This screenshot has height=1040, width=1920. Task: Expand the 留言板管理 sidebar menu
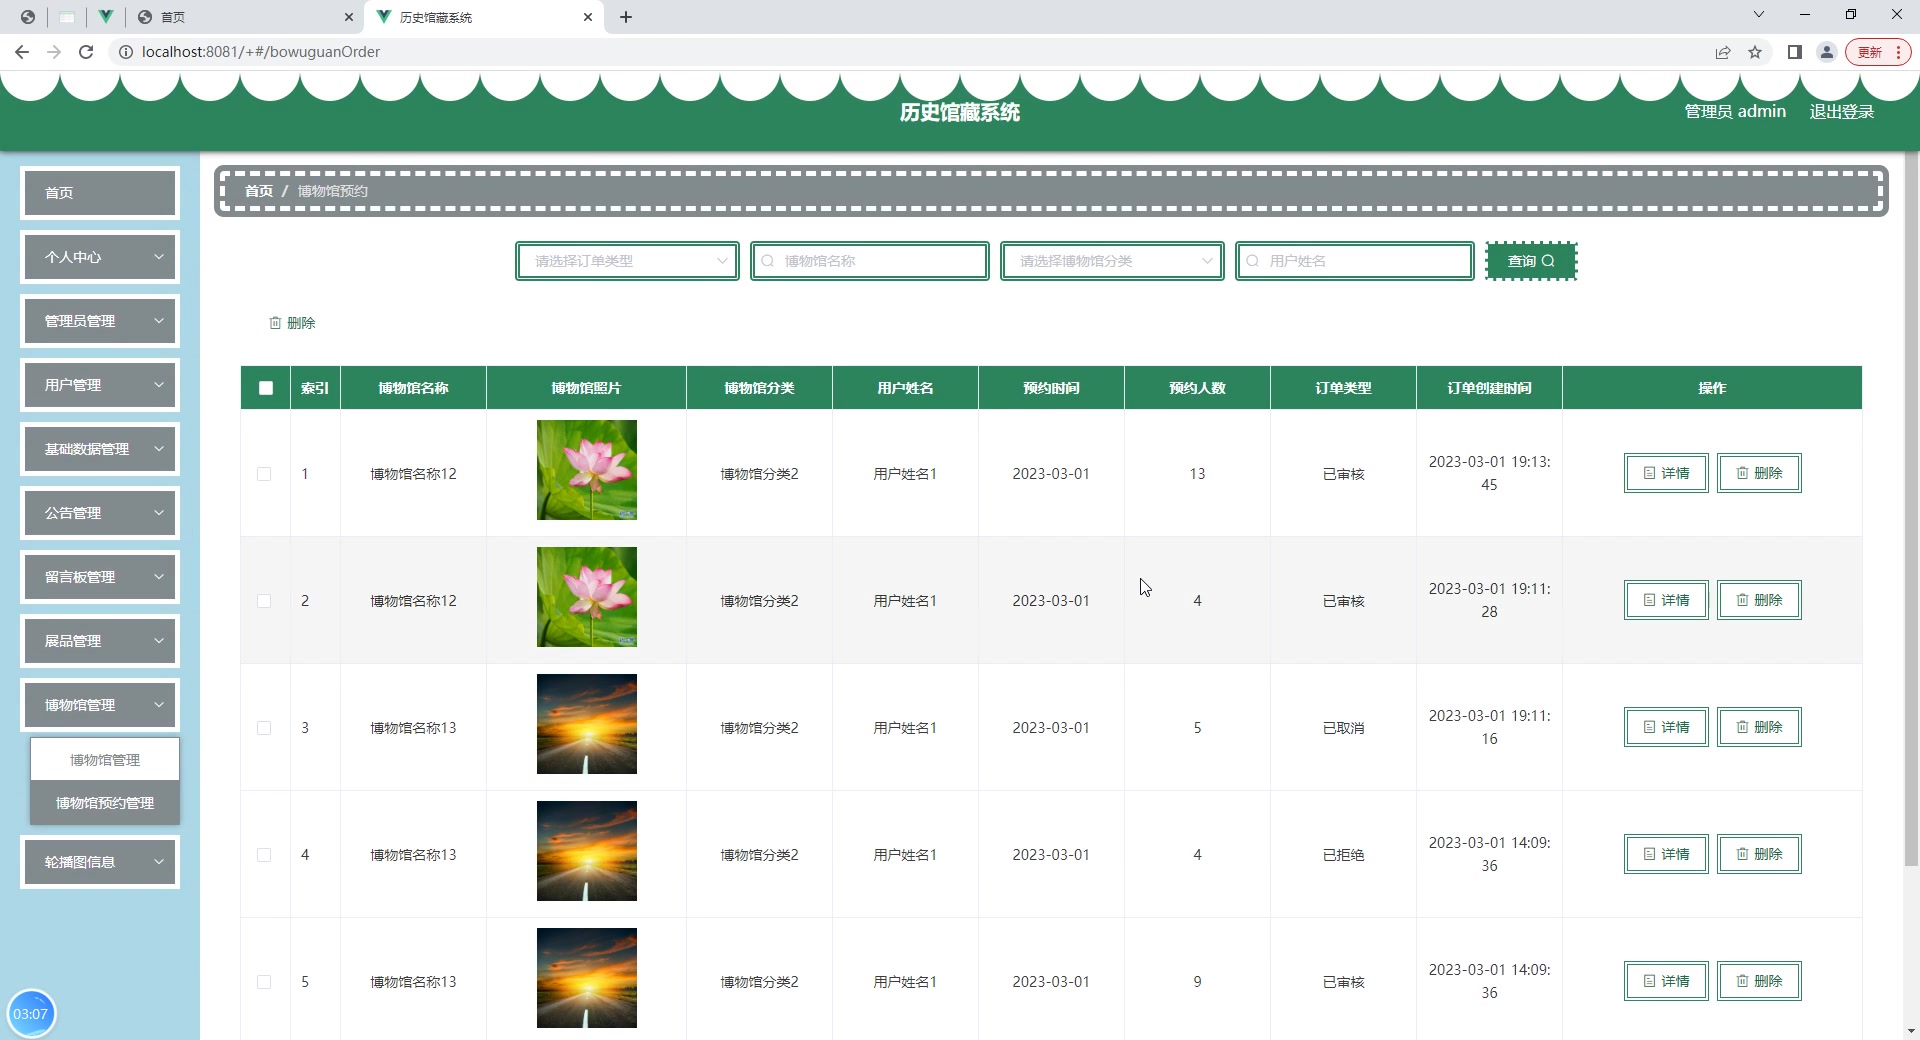click(100, 577)
